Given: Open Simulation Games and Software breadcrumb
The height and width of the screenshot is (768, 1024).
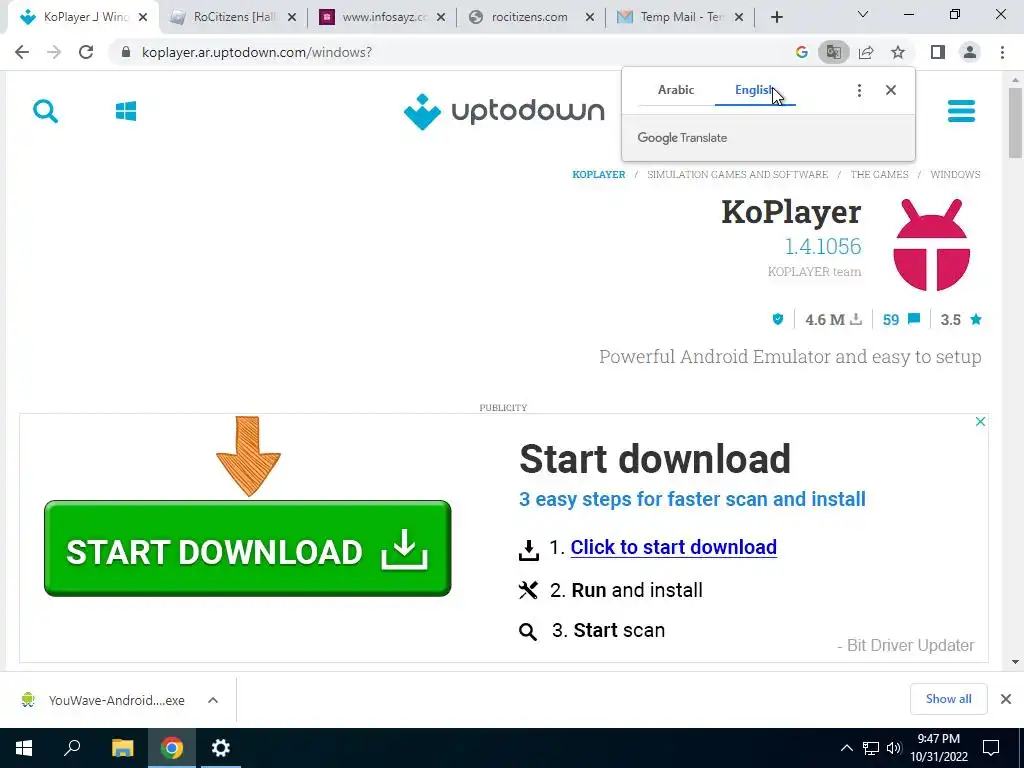Looking at the screenshot, I should pos(737,174).
